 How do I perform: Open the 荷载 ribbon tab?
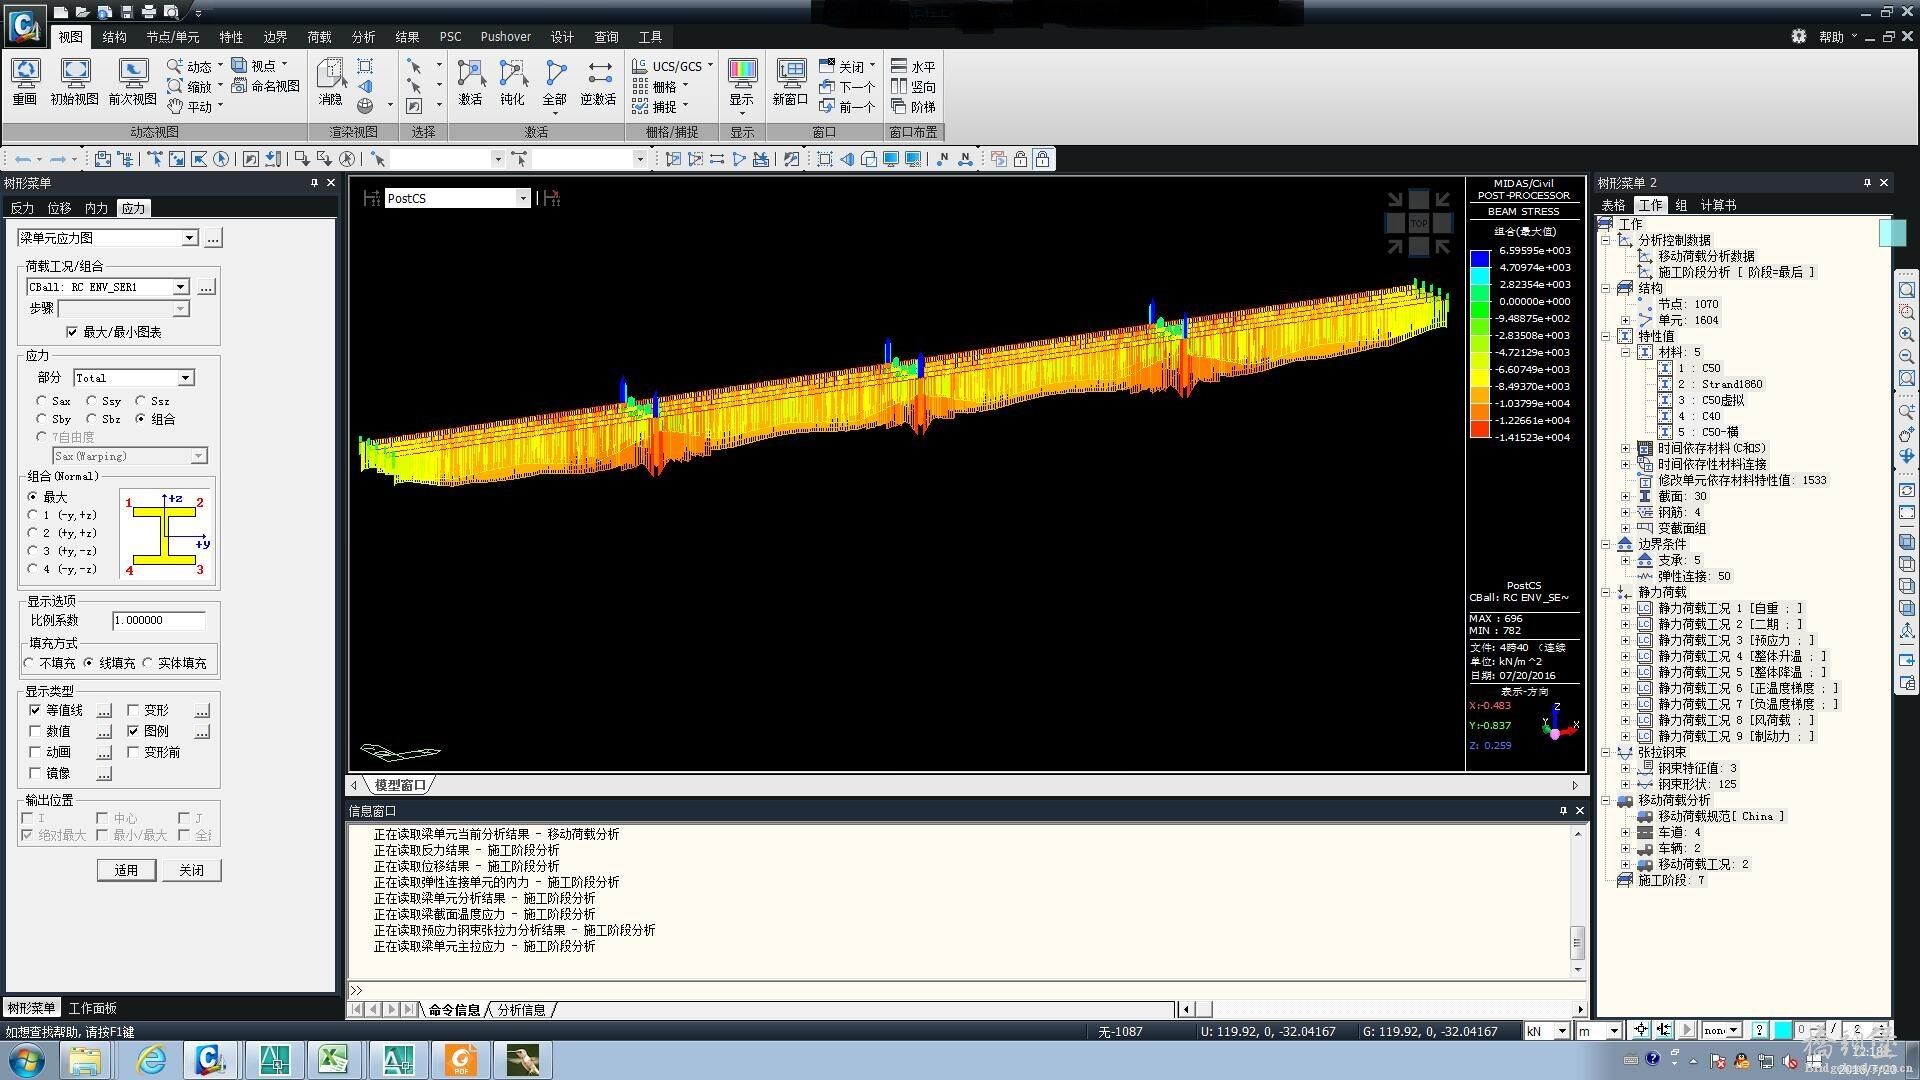tap(319, 37)
